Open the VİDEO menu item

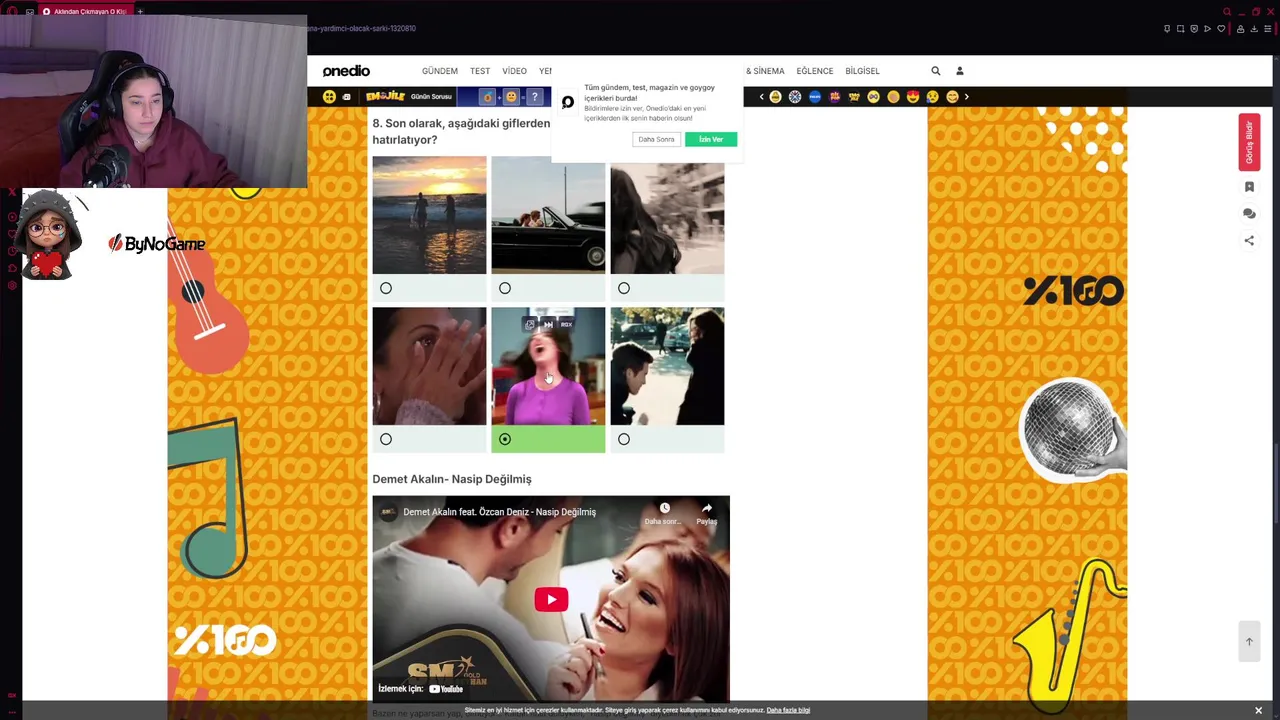514,71
